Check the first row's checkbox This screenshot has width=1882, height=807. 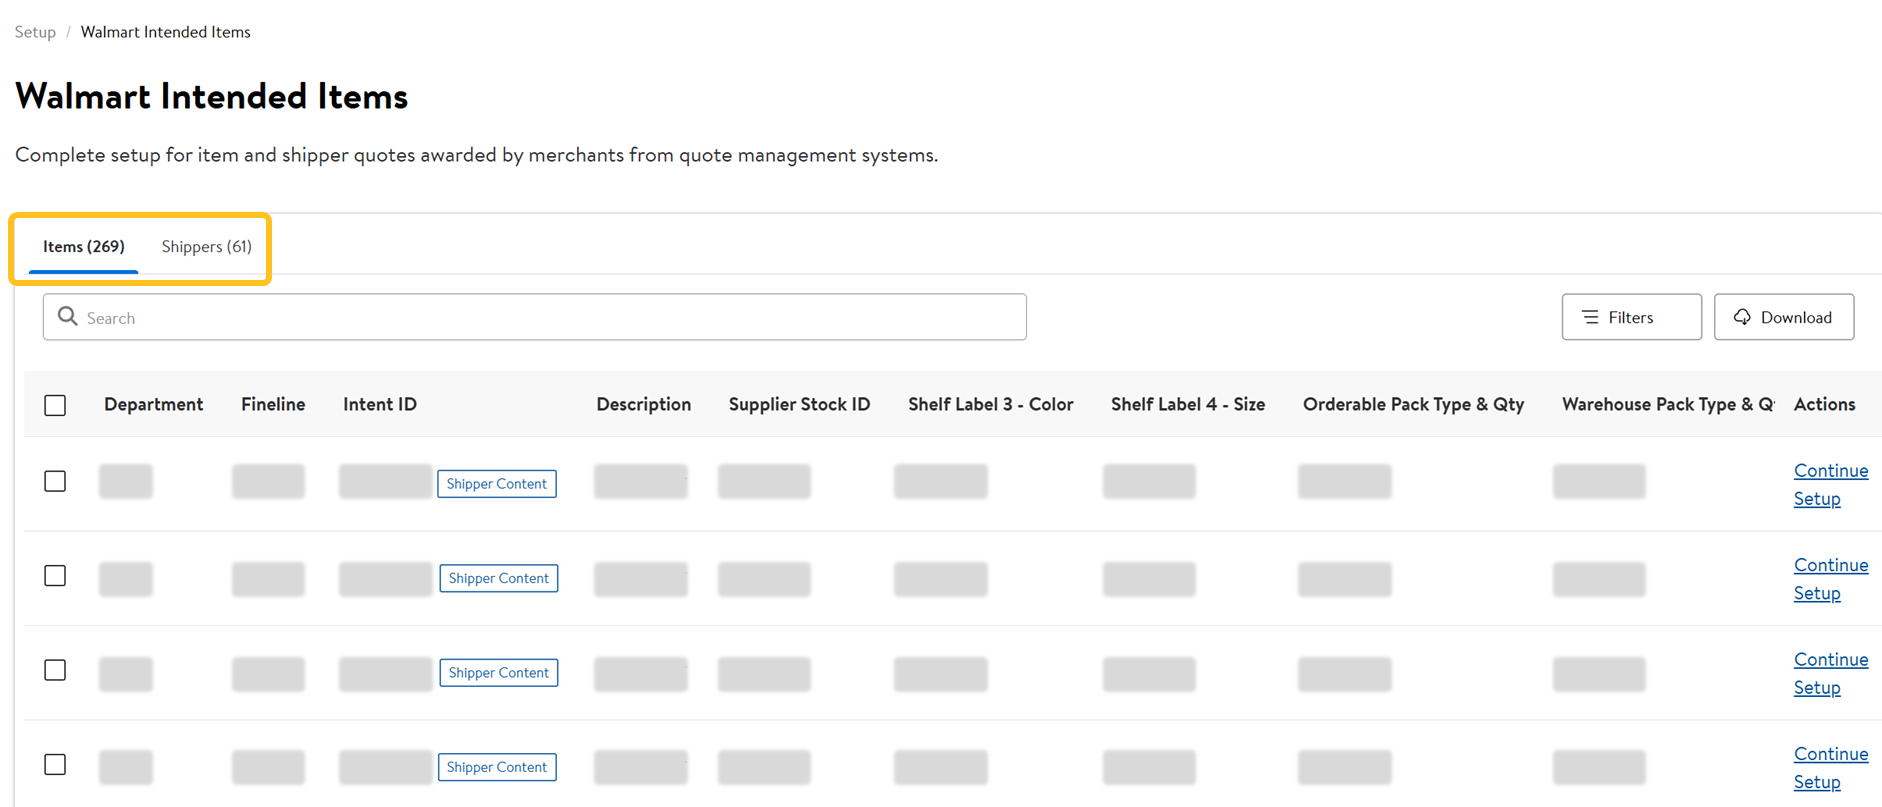55,481
